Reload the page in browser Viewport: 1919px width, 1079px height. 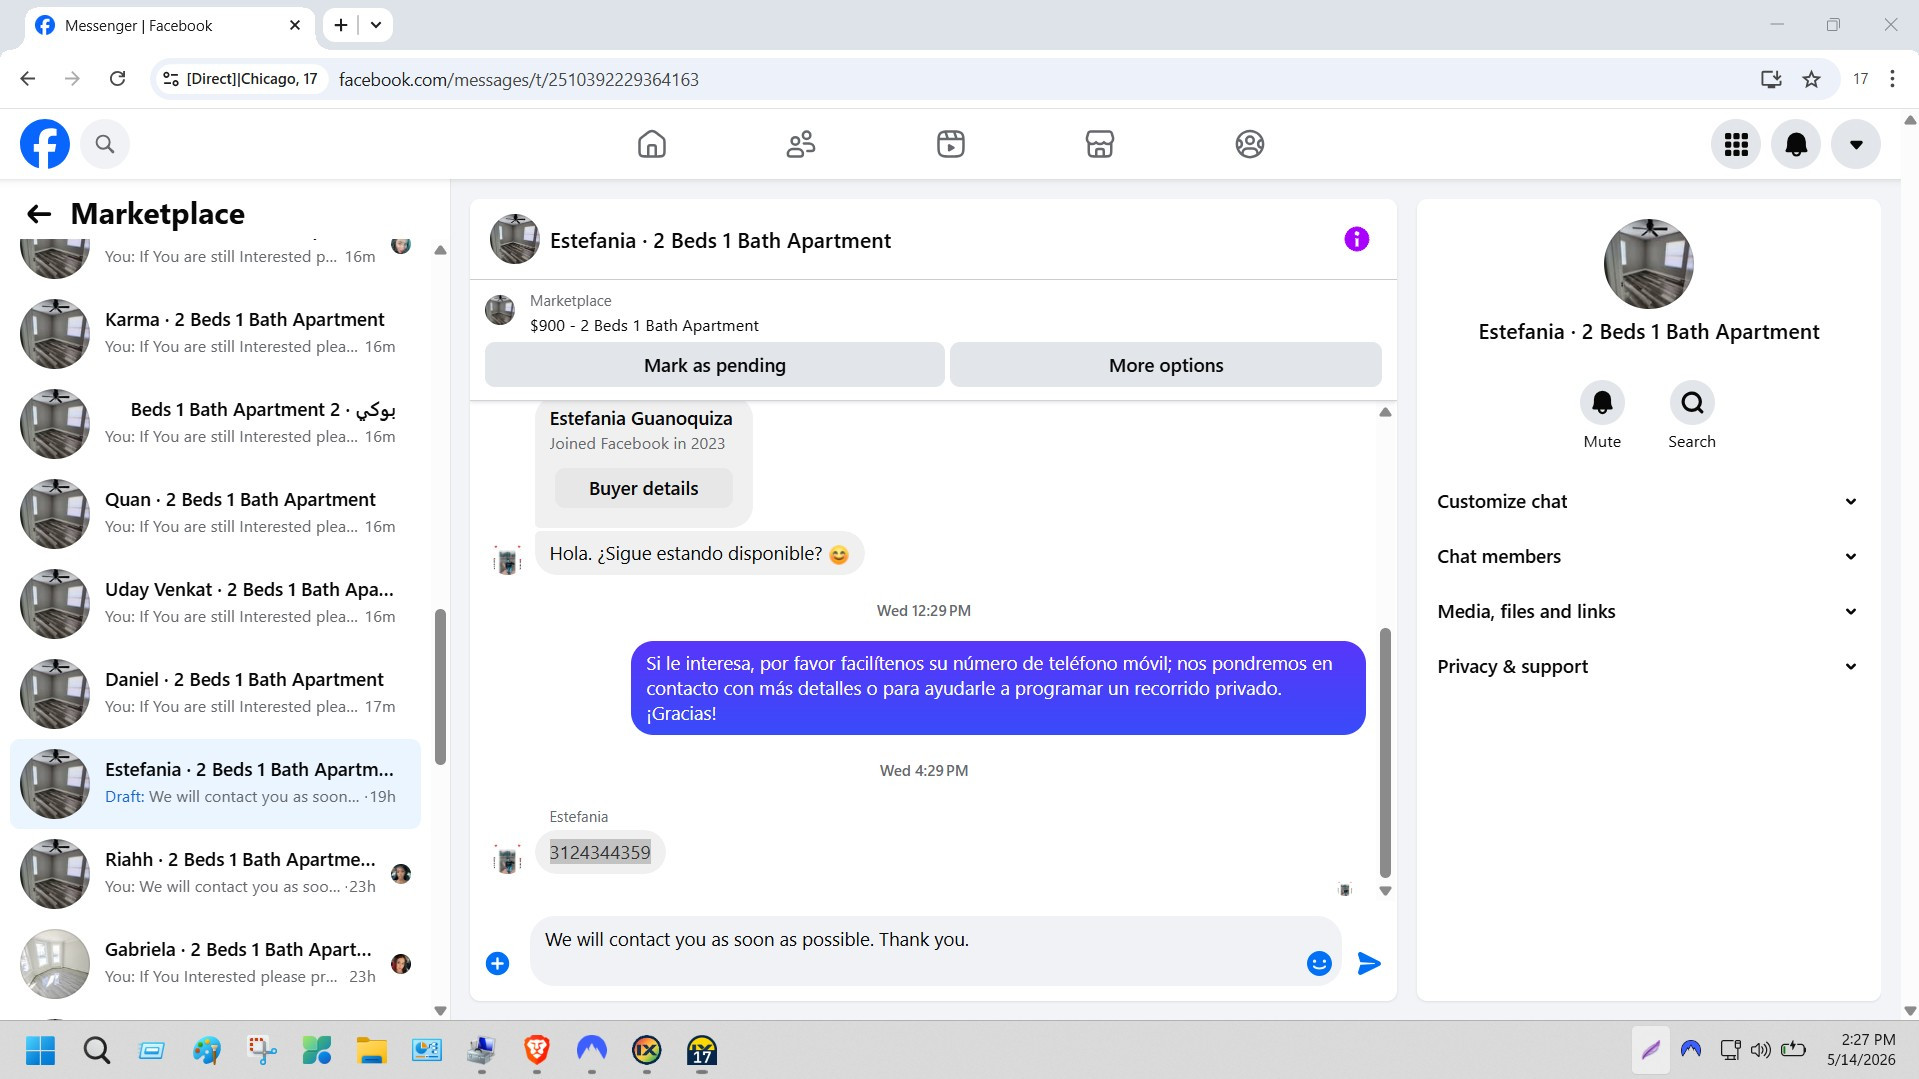[x=117, y=79]
